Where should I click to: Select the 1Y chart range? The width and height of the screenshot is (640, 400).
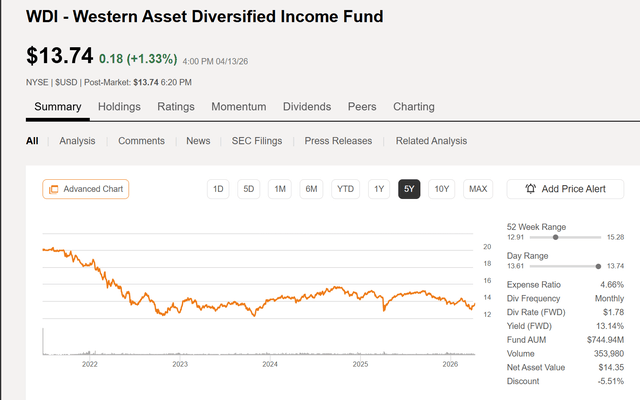tap(379, 189)
